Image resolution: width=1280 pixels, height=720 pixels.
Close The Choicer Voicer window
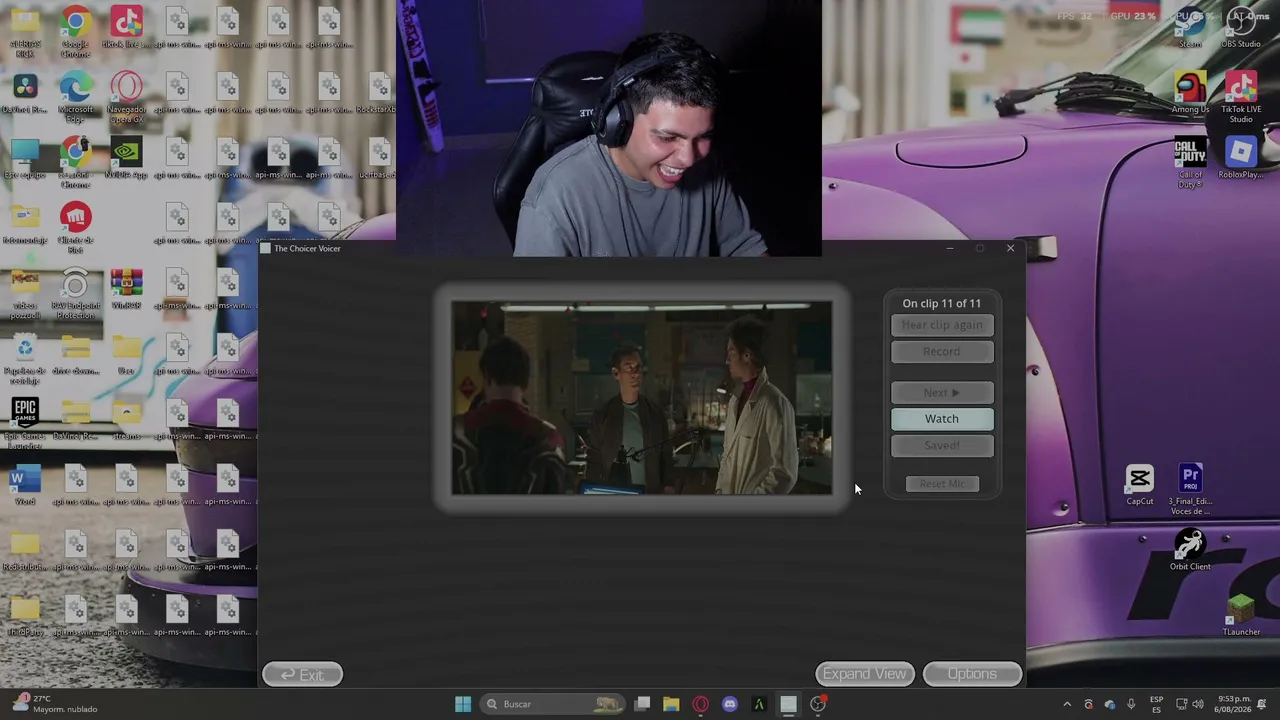tap(1010, 248)
